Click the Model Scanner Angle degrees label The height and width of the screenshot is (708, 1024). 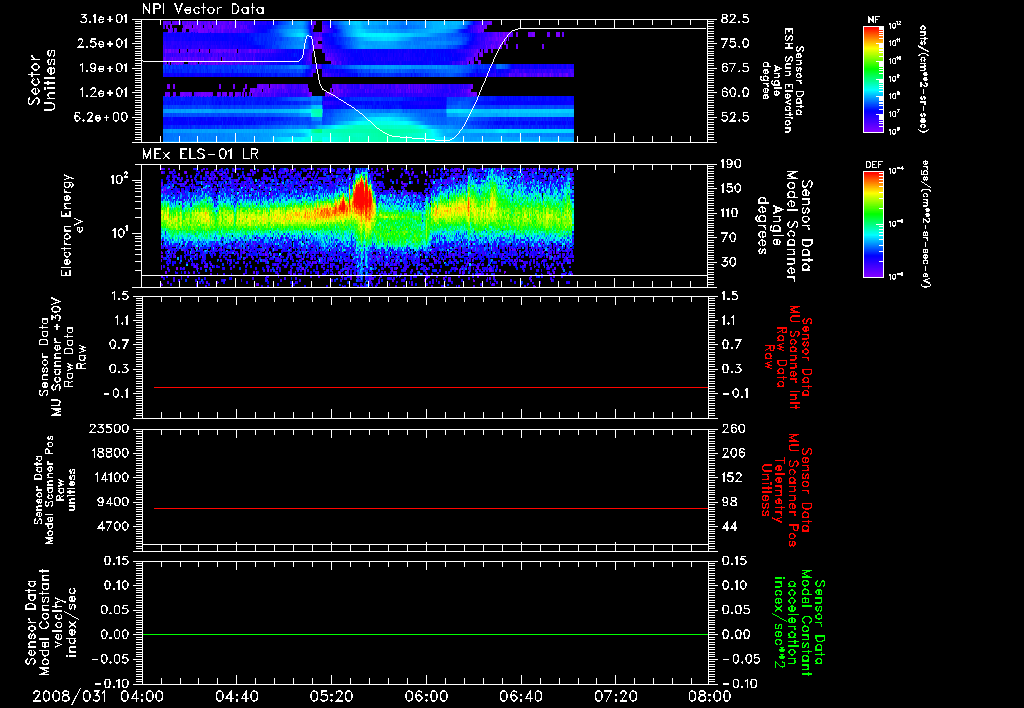point(784,225)
